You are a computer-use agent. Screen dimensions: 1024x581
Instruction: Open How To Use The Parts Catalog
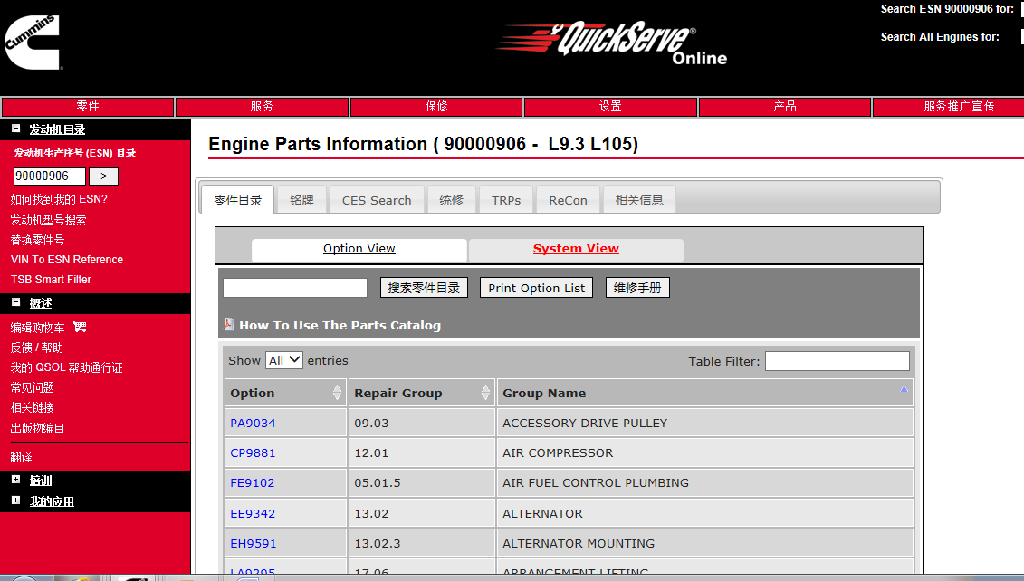pos(340,324)
